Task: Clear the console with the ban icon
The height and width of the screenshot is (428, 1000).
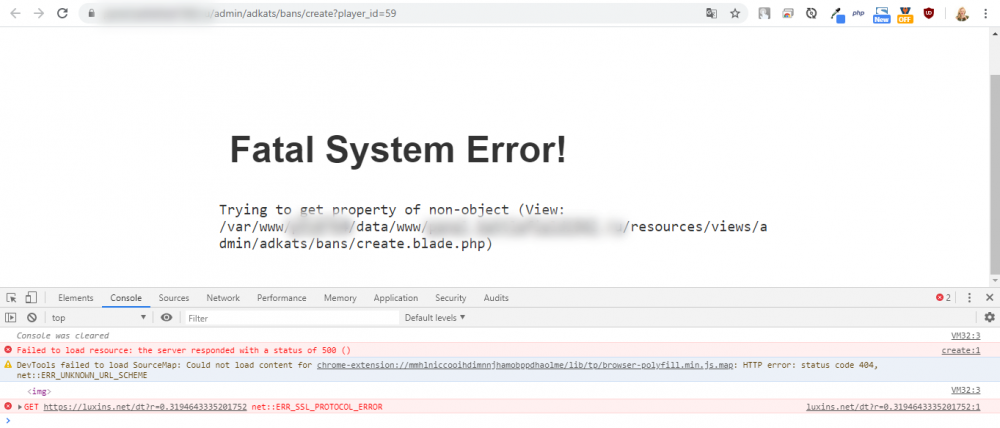Action: (x=31, y=317)
